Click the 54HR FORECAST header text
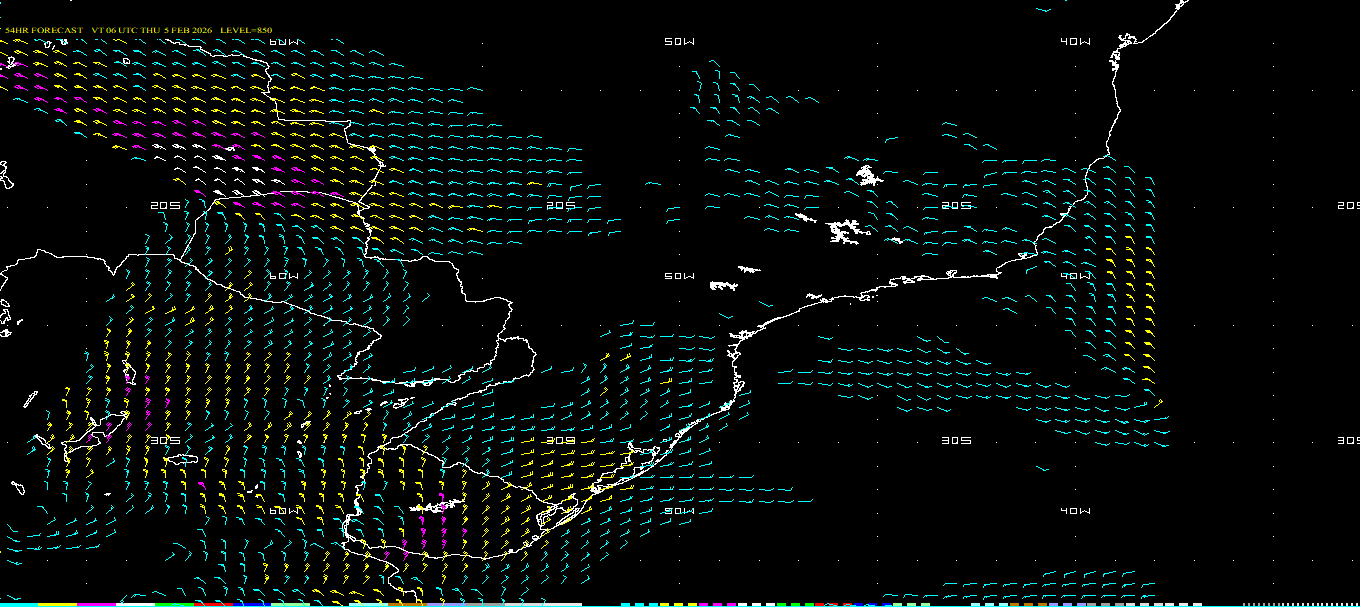 click(x=44, y=30)
